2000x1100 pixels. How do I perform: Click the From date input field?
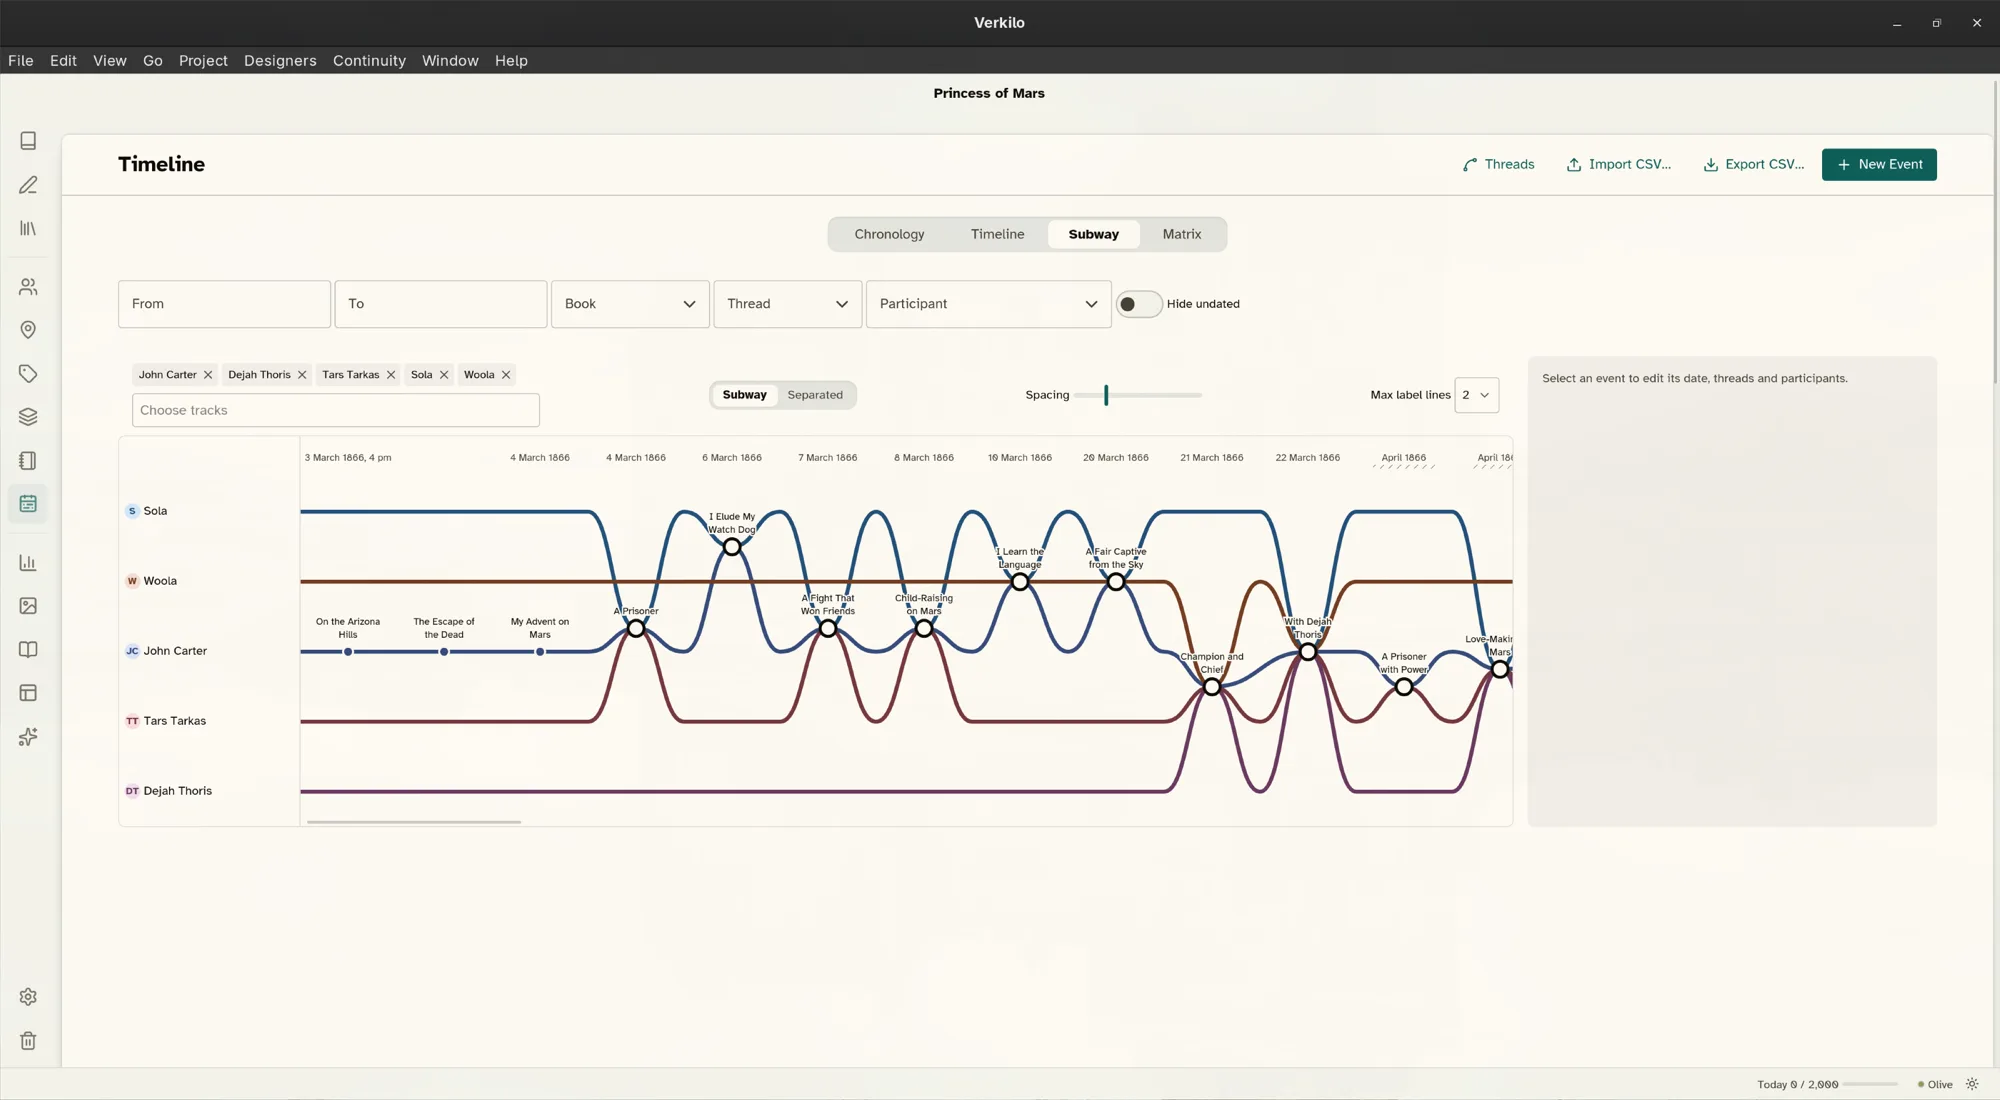(224, 304)
